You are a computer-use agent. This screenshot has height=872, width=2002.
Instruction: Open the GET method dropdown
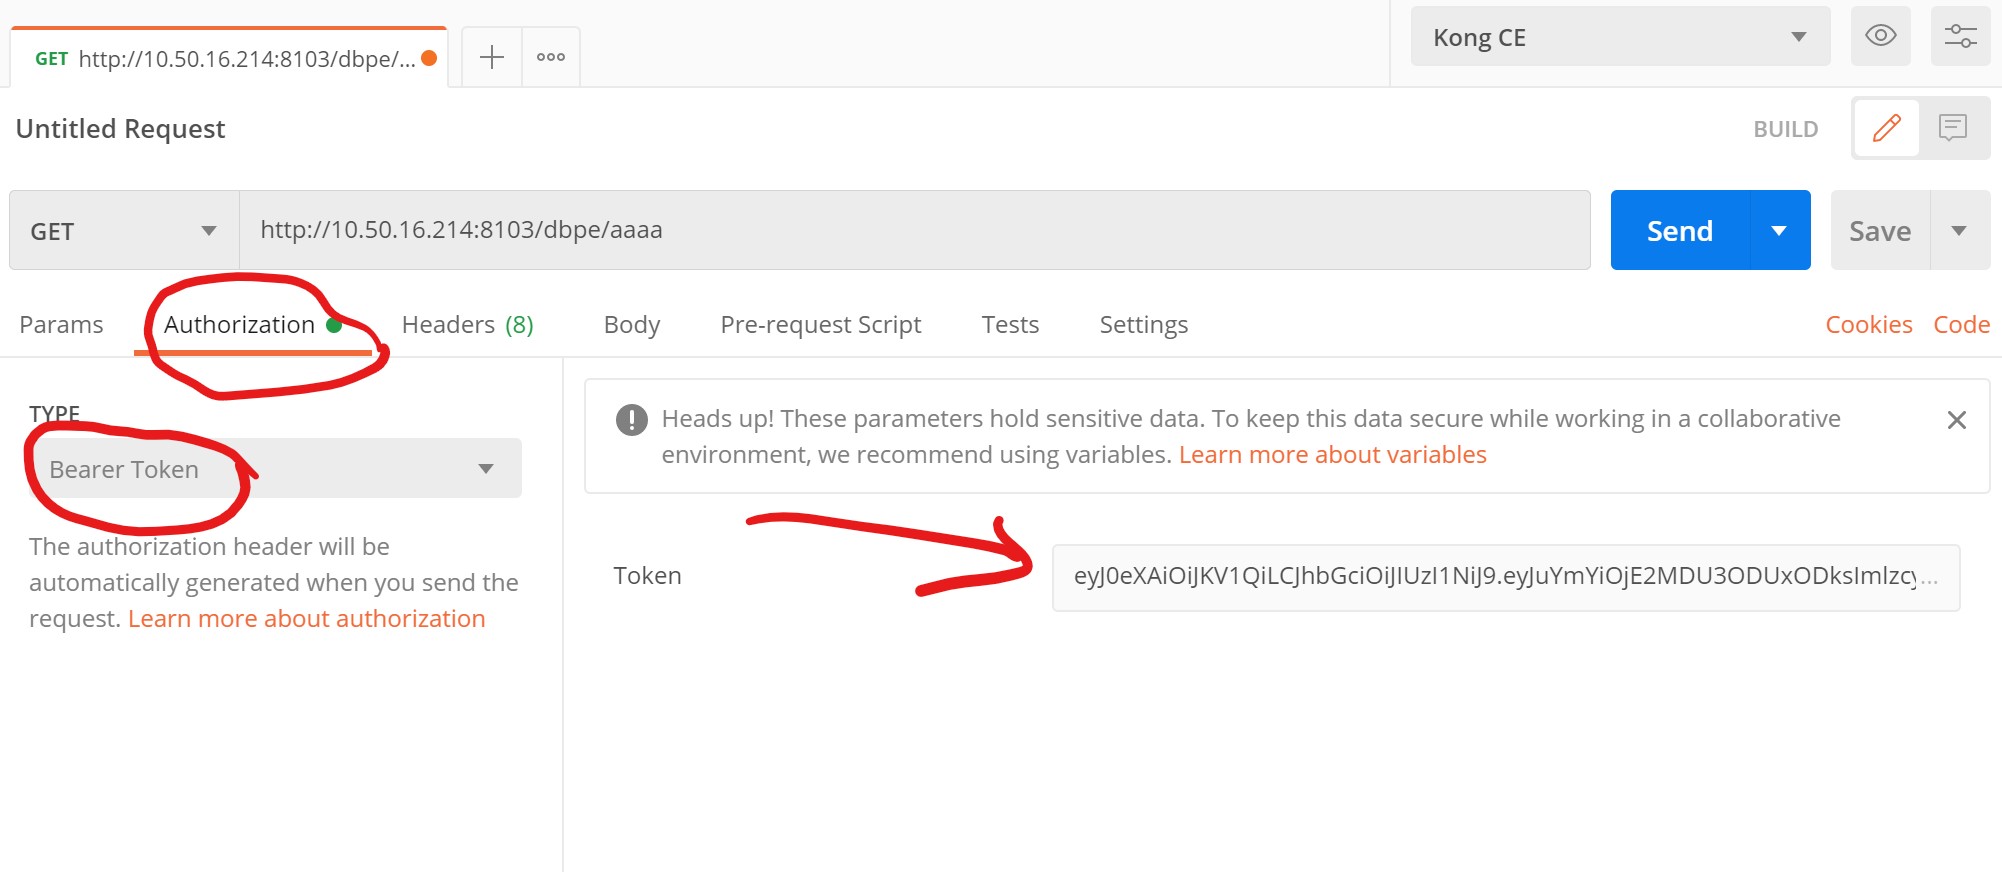124,231
